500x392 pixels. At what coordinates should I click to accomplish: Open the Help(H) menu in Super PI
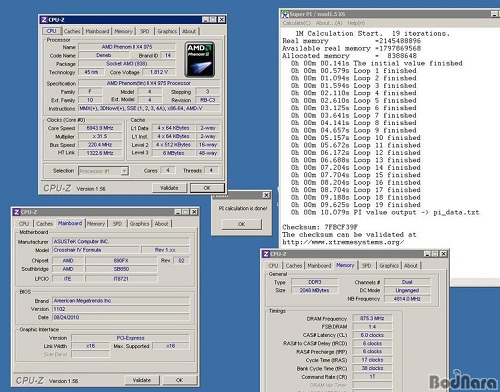(356, 23)
